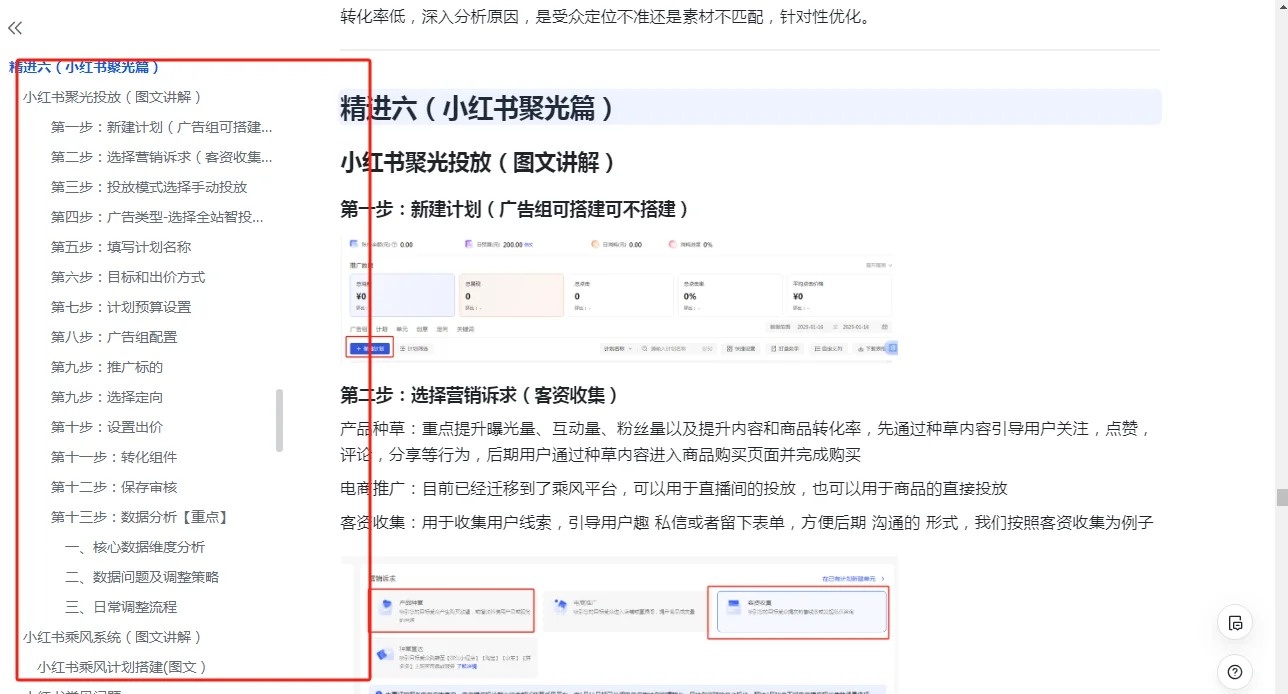The image size is (1288, 694).
Task: Go to 第十步：设置出价
Action: pos(107,427)
